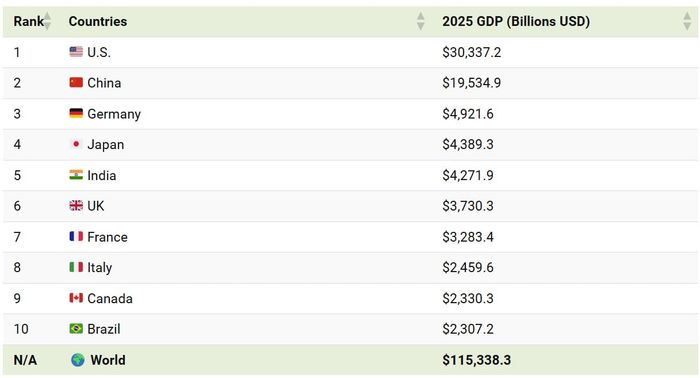The height and width of the screenshot is (378, 700).
Task: Click the France flag icon
Action: click(x=76, y=236)
